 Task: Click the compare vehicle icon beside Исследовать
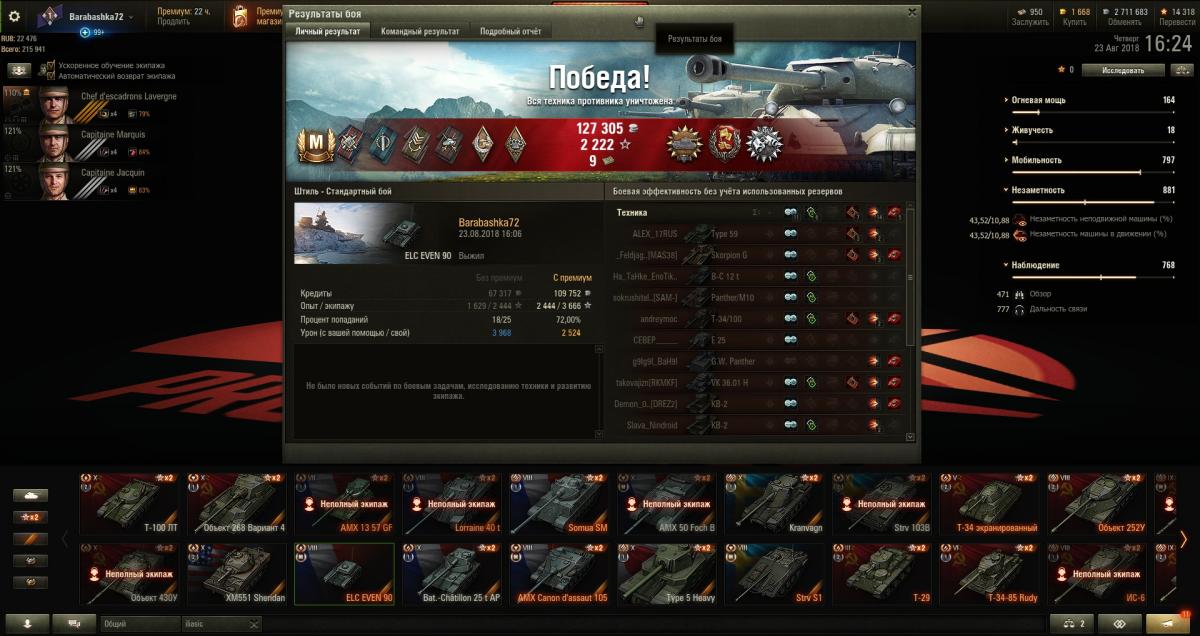1180,70
